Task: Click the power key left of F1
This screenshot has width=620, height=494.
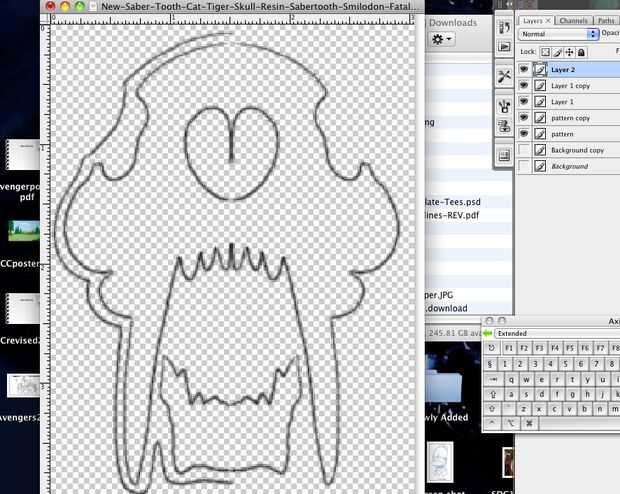Action: pos(491,348)
